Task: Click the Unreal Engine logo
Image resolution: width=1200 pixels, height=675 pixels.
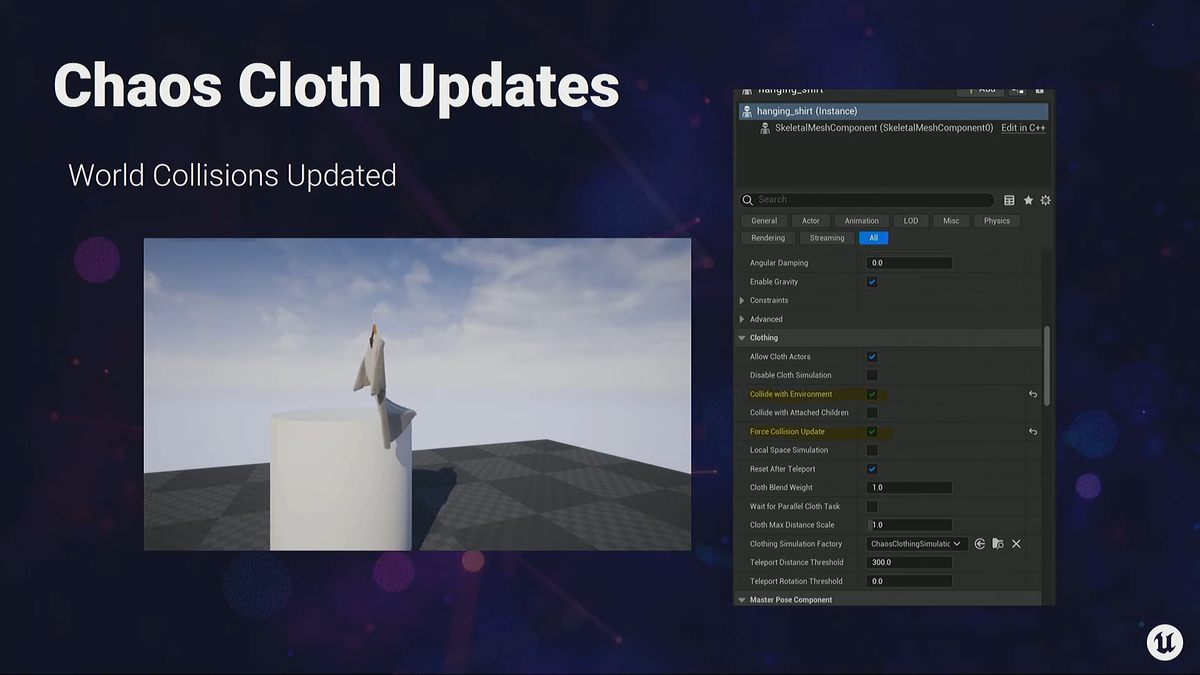Action: click(1165, 641)
